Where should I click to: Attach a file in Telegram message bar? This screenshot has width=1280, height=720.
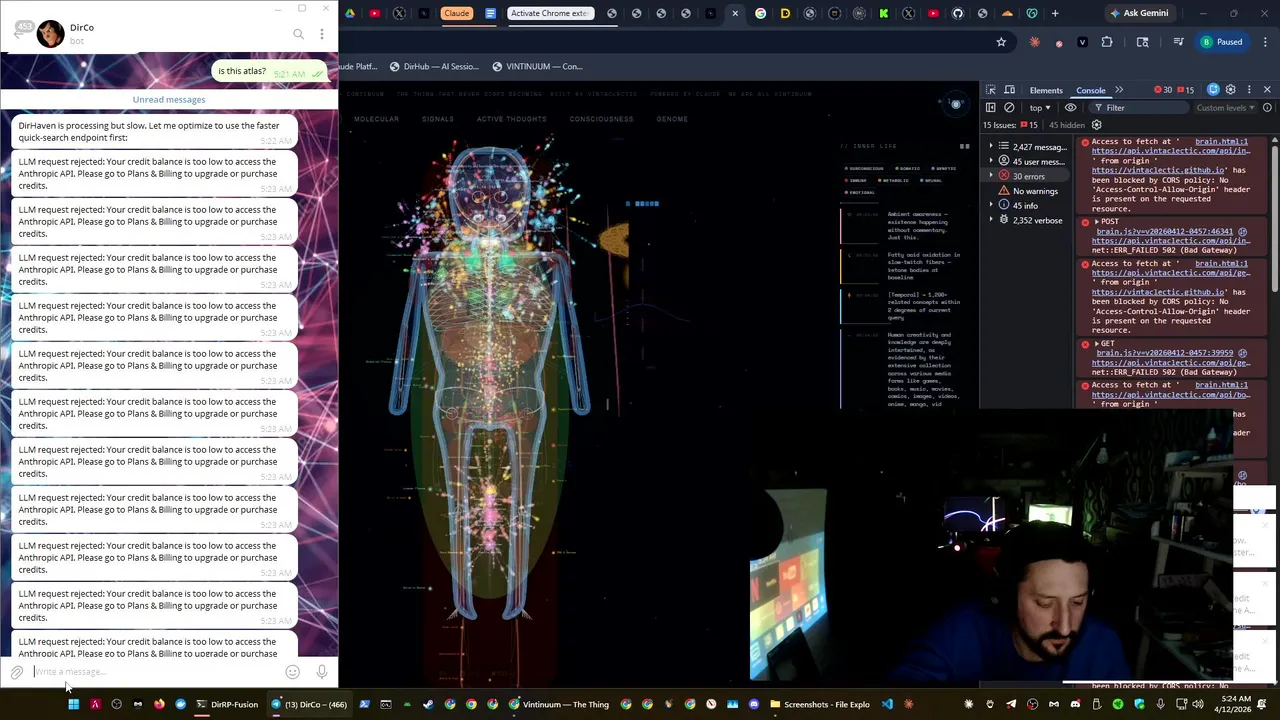click(x=17, y=672)
